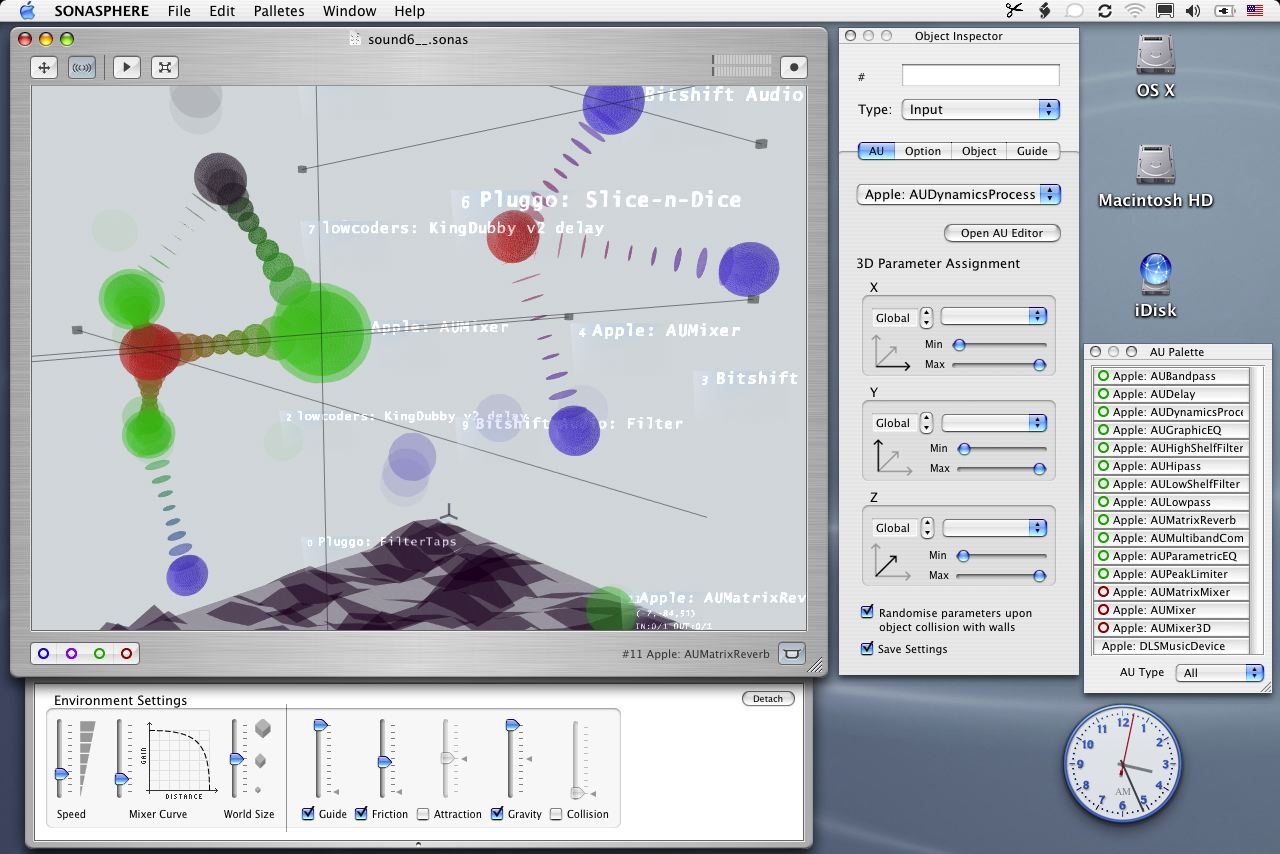Click the red circle object type icon

pyautogui.click(x=126, y=654)
